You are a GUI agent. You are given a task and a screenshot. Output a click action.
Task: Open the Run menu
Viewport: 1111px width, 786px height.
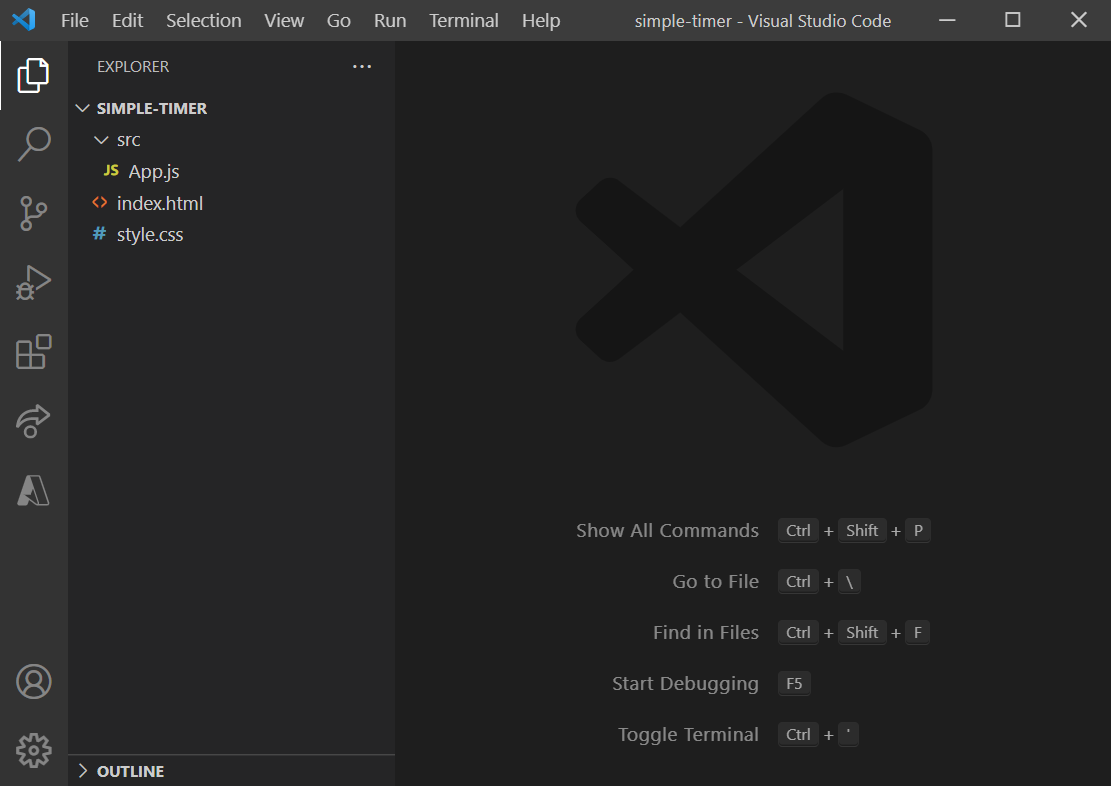pos(390,21)
